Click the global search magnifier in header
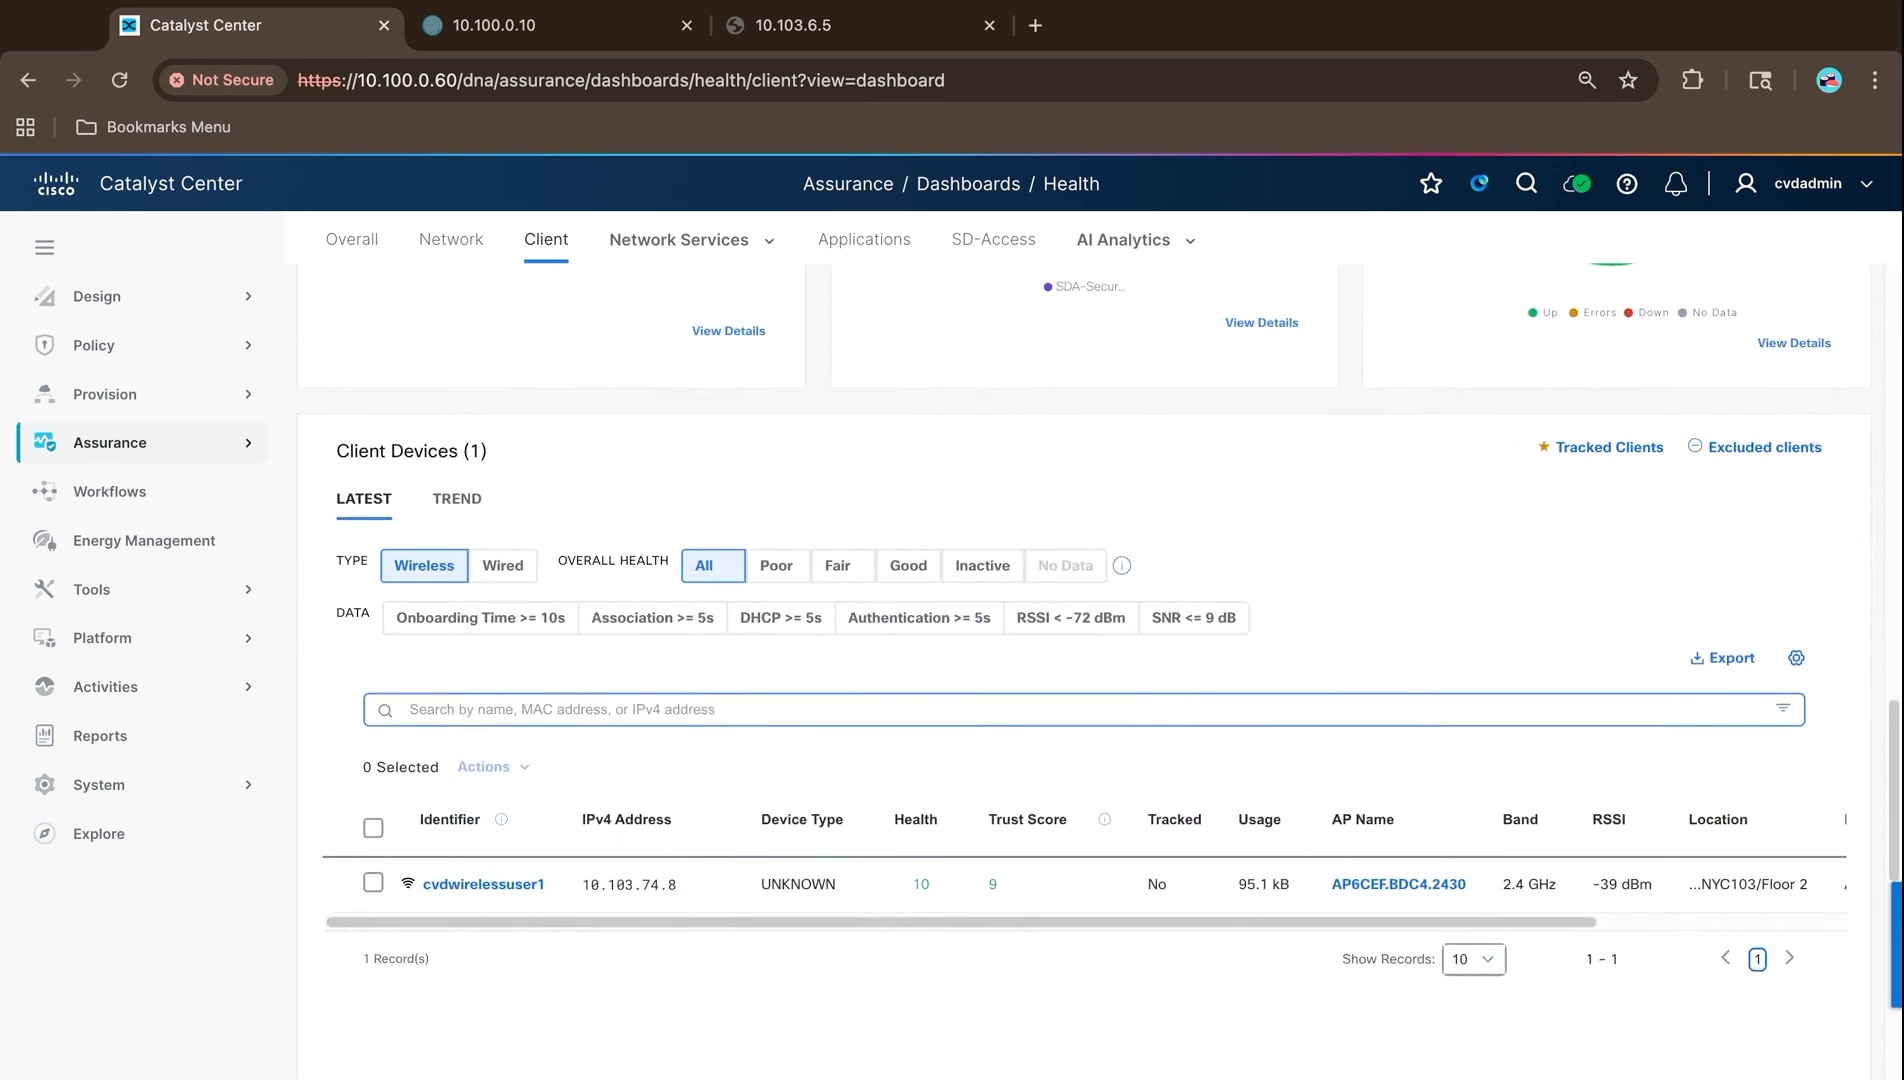This screenshot has height=1080, width=1904. click(1526, 183)
